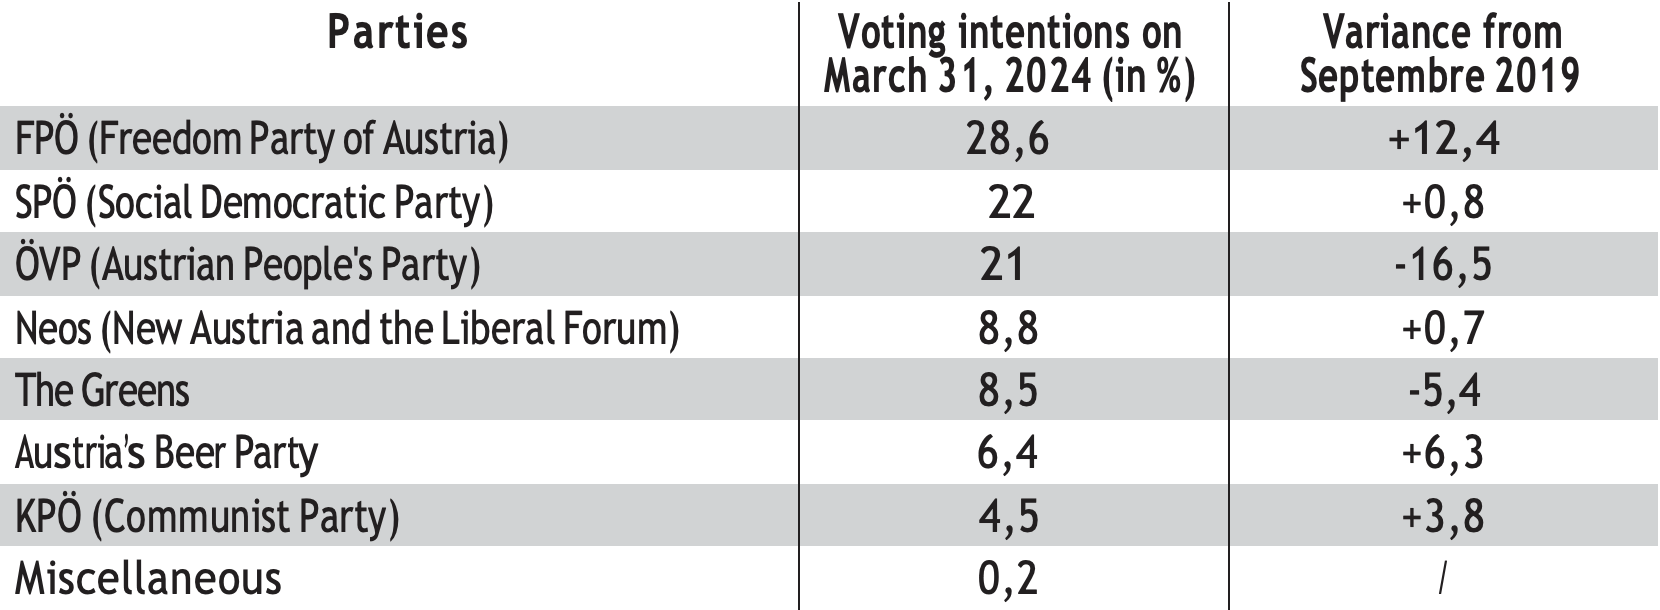The width and height of the screenshot is (1660, 610).
Task: Select the ÖVP (Austrian People's Party) cell
Action: click(x=247, y=265)
